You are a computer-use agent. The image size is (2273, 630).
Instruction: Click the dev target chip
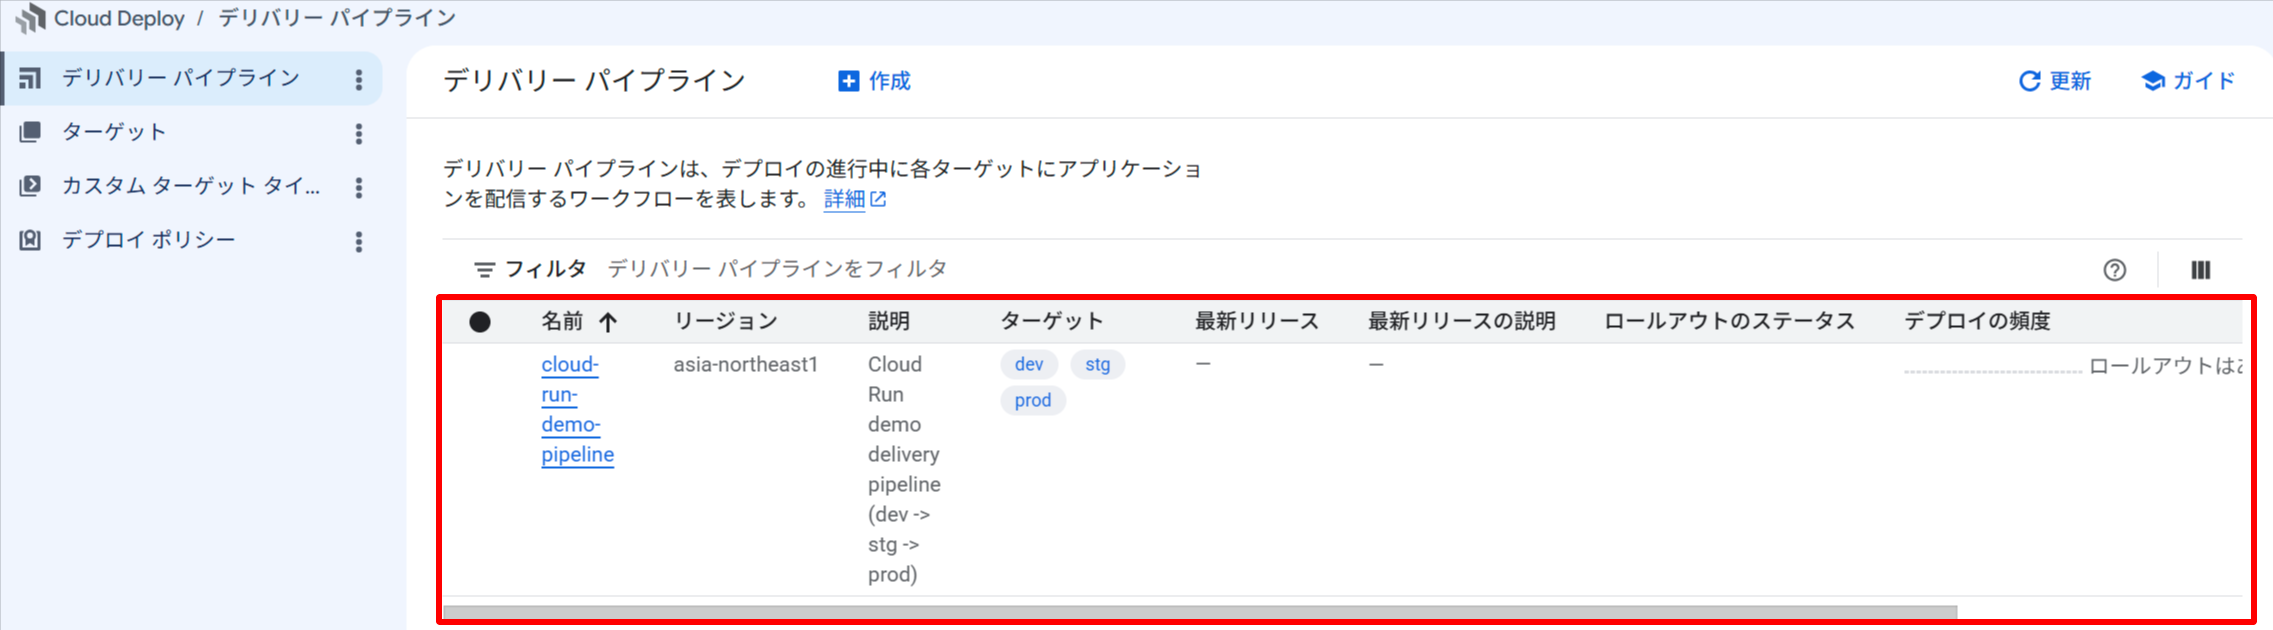[1029, 364]
